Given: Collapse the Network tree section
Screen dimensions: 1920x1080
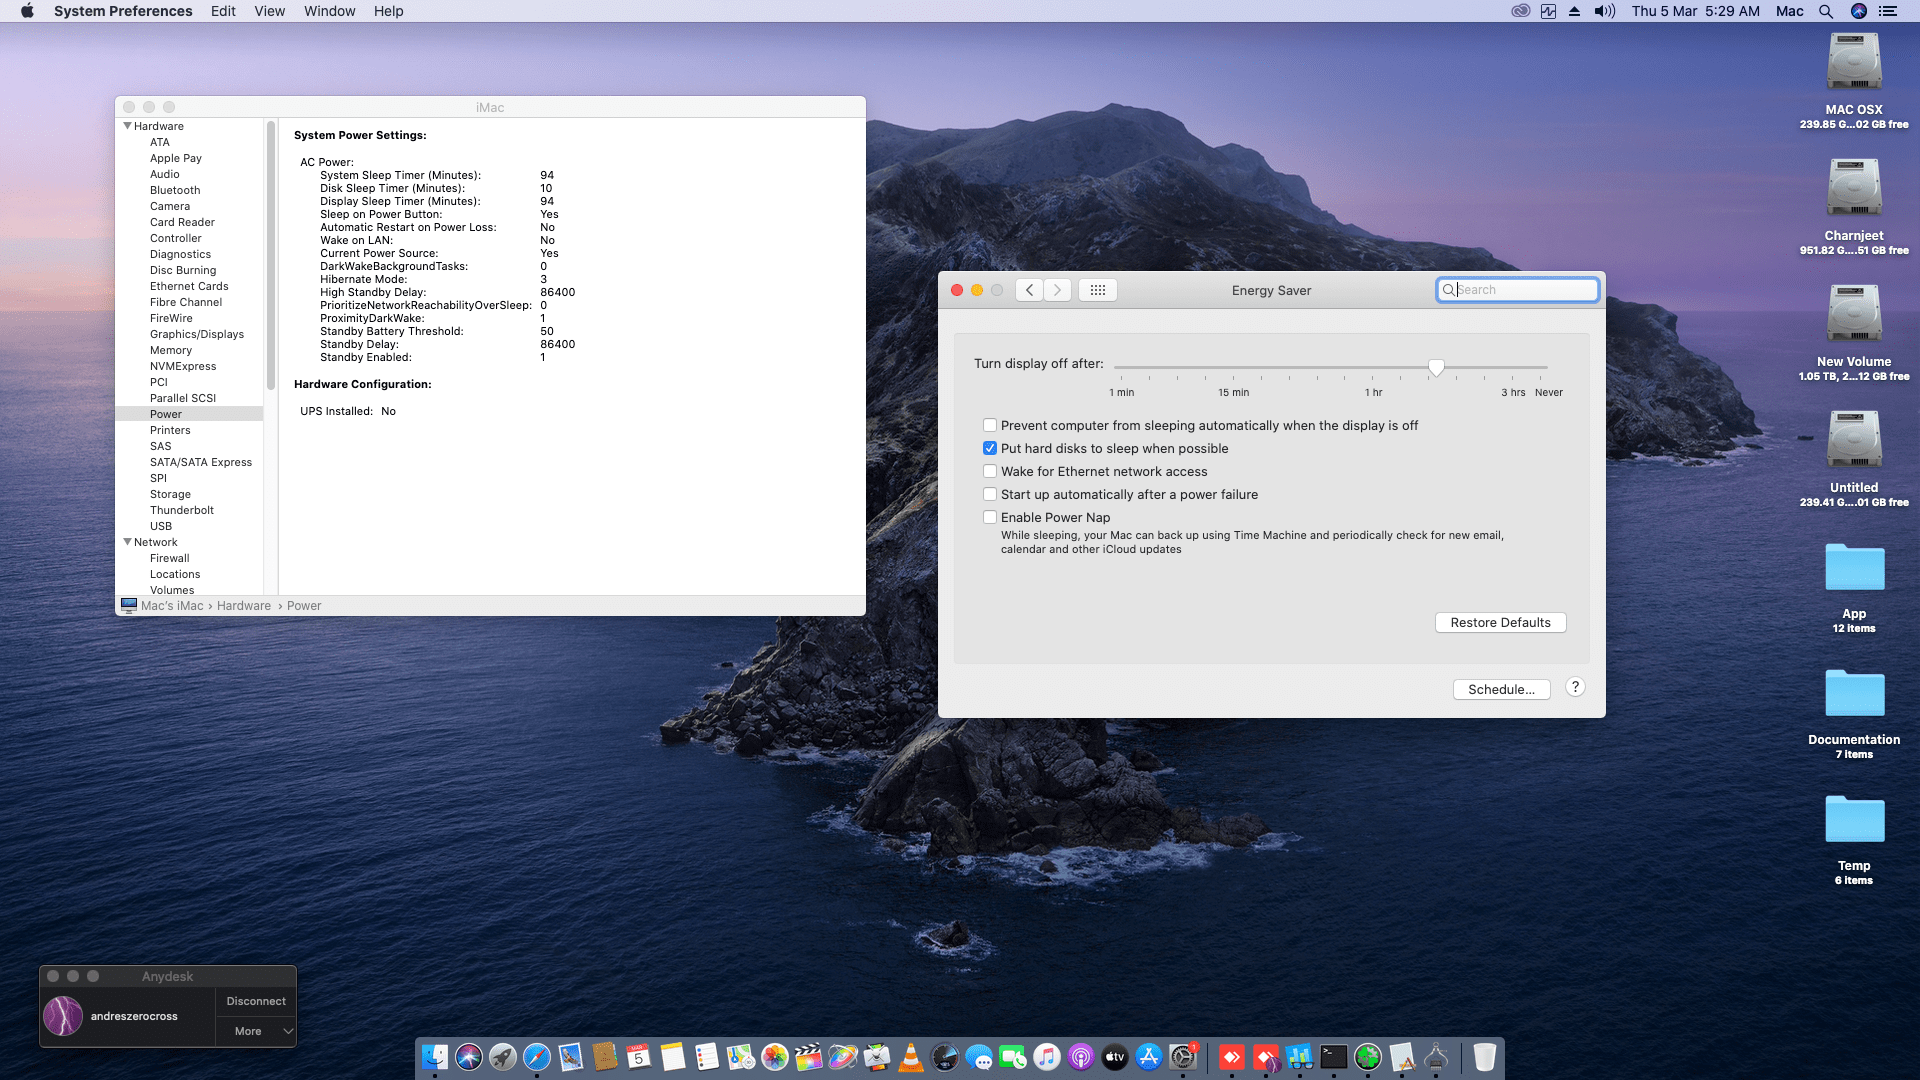Looking at the screenshot, I should point(127,542).
